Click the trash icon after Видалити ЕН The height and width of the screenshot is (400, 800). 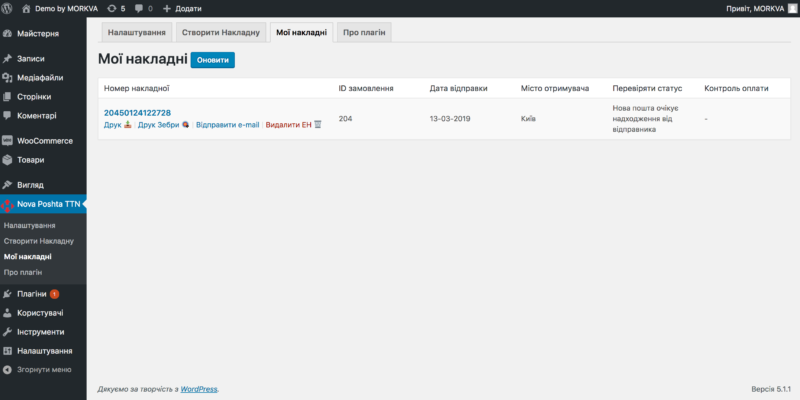(x=317, y=124)
